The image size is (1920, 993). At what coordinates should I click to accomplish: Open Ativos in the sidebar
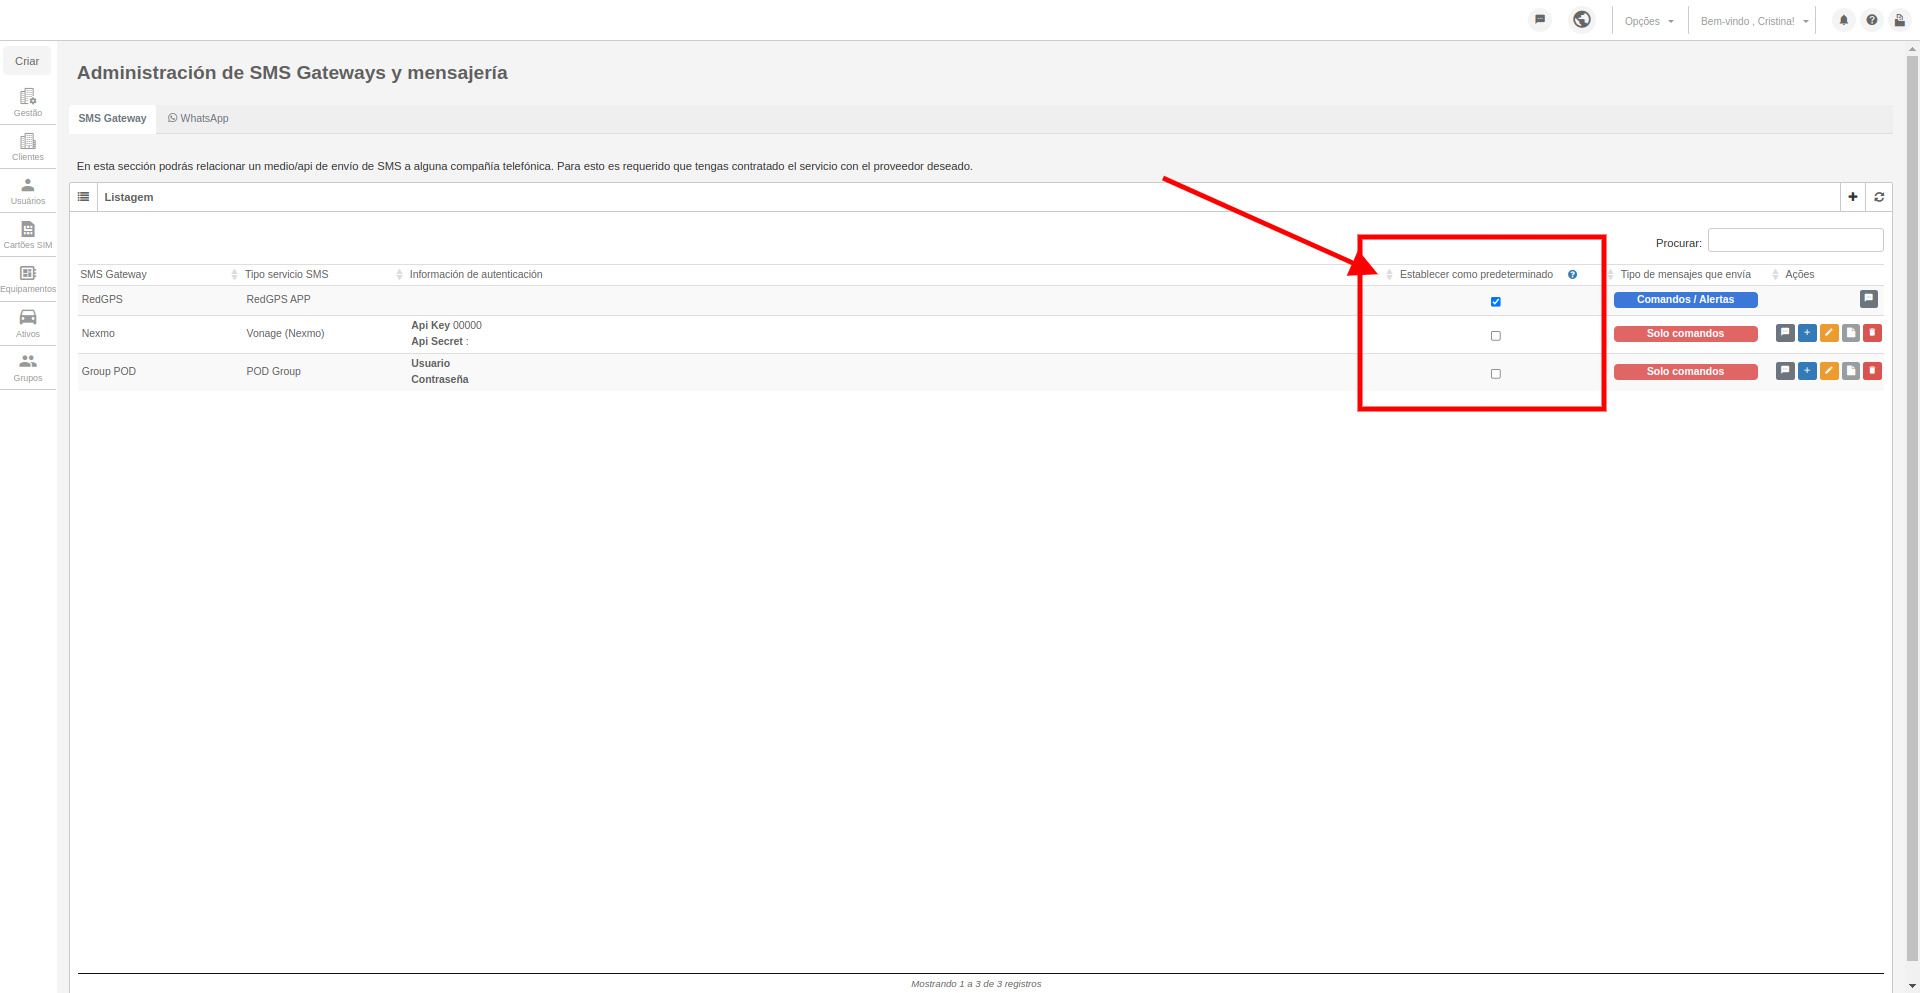(28, 324)
